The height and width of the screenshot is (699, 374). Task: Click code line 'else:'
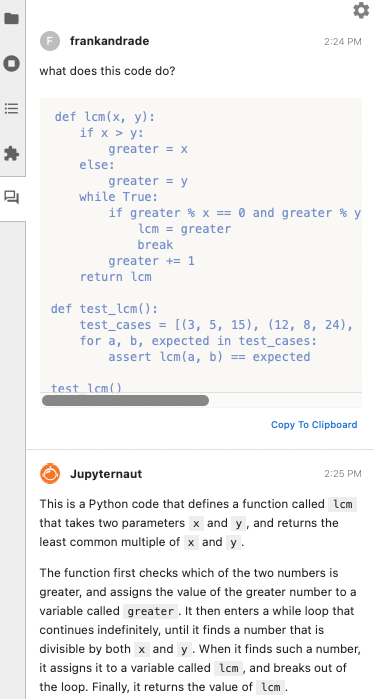[x=97, y=165]
